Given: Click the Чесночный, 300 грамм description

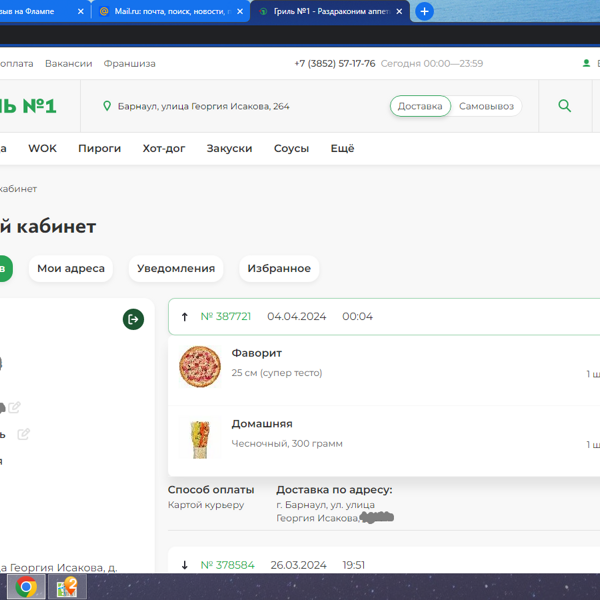Looking at the screenshot, I should (x=287, y=443).
